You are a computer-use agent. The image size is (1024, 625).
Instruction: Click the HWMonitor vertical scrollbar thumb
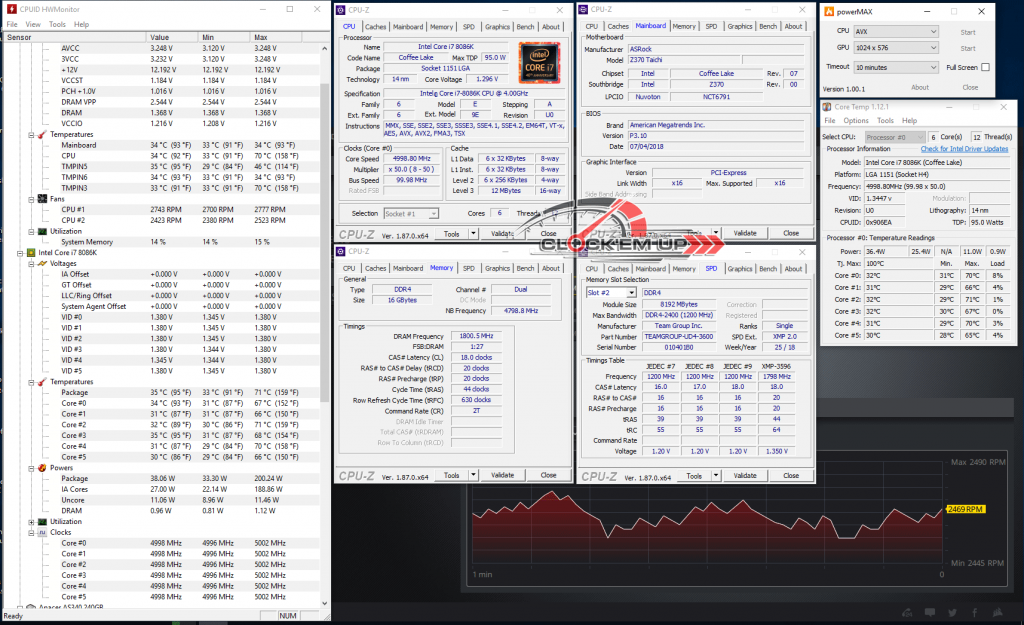pyautogui.click(x=325, y=242)
